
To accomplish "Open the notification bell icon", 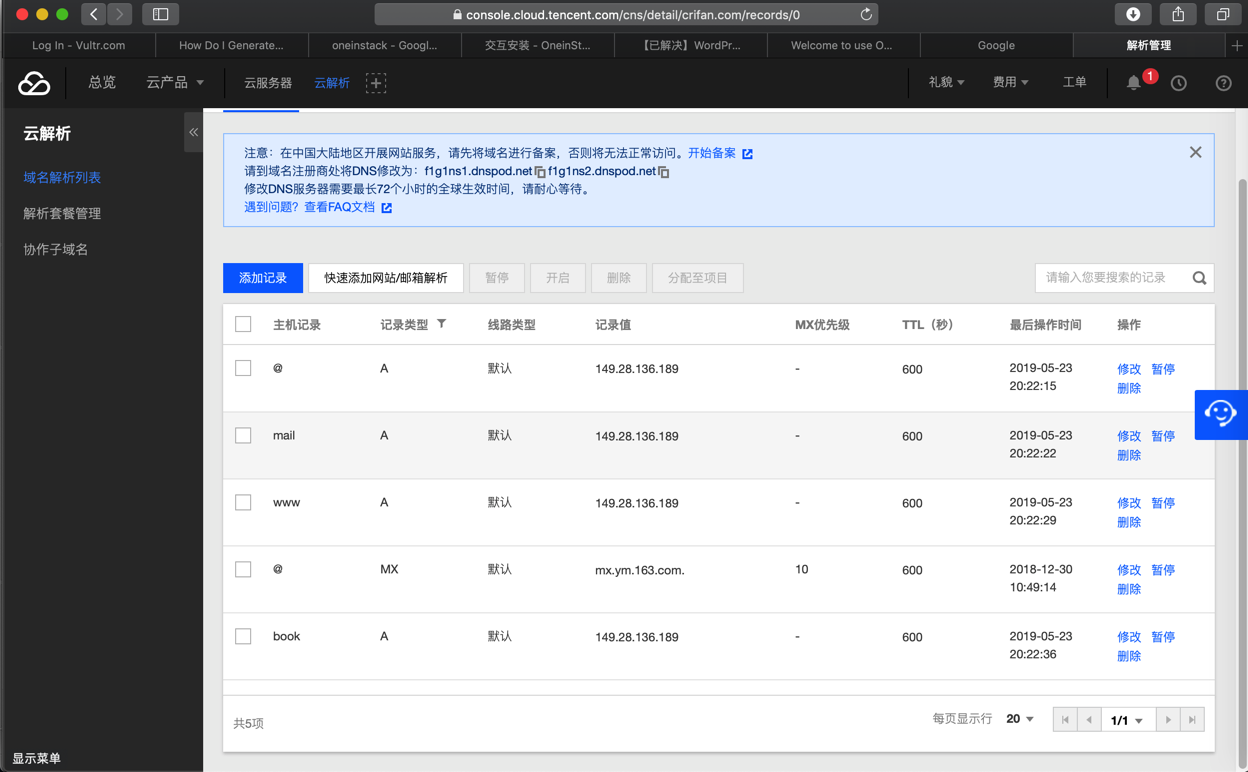I will point(1133,83).
